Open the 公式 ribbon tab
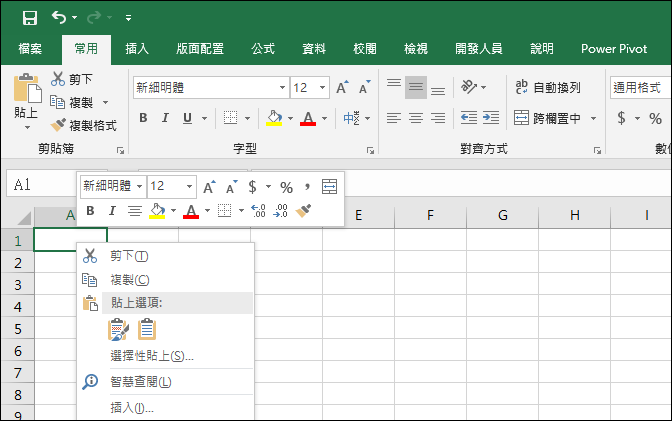 point(263,49)
